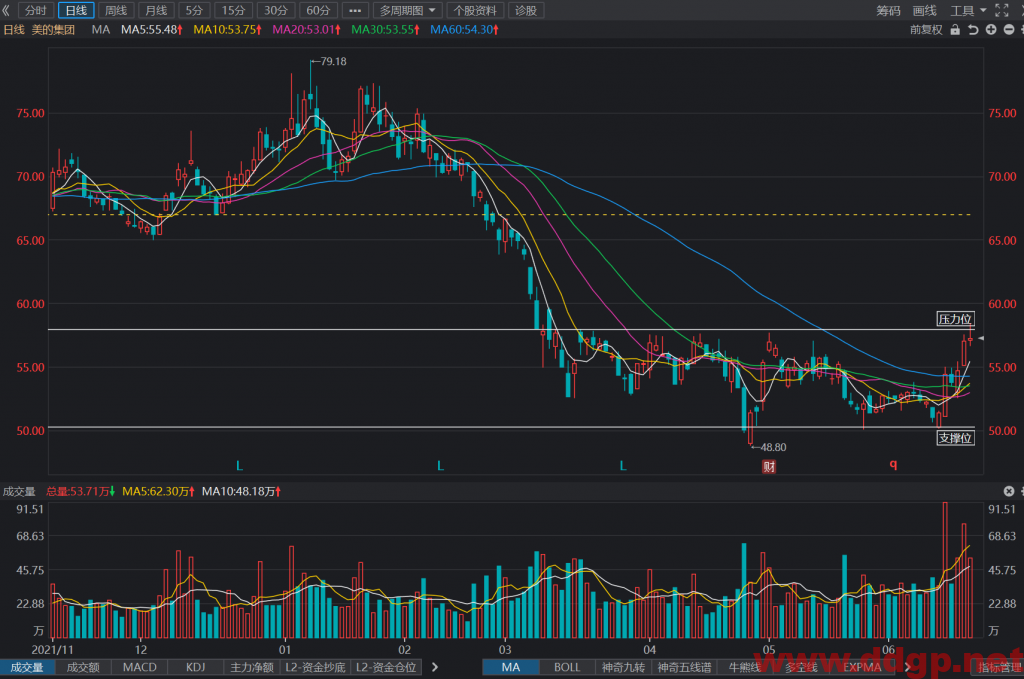Click the double left chevron back icon
Viewport: 1024px width, 679px height.
pos(7,10)
